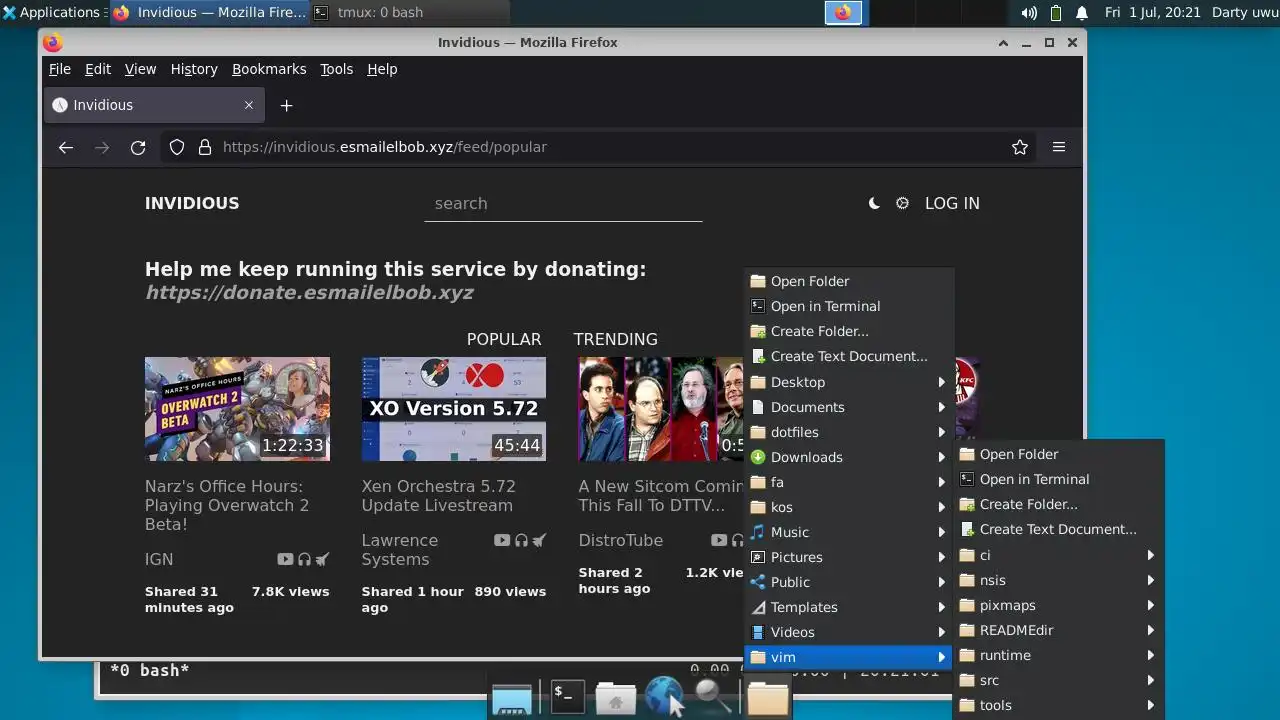This screenshot has height=720, width=1280.
Task: Visit the Lawrence Systems channel
Action: 400,549
